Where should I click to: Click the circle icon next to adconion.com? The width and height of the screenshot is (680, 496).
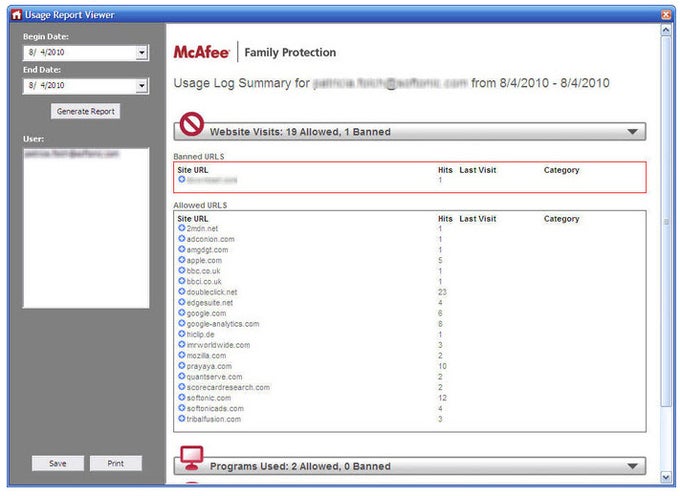(182, 239)
